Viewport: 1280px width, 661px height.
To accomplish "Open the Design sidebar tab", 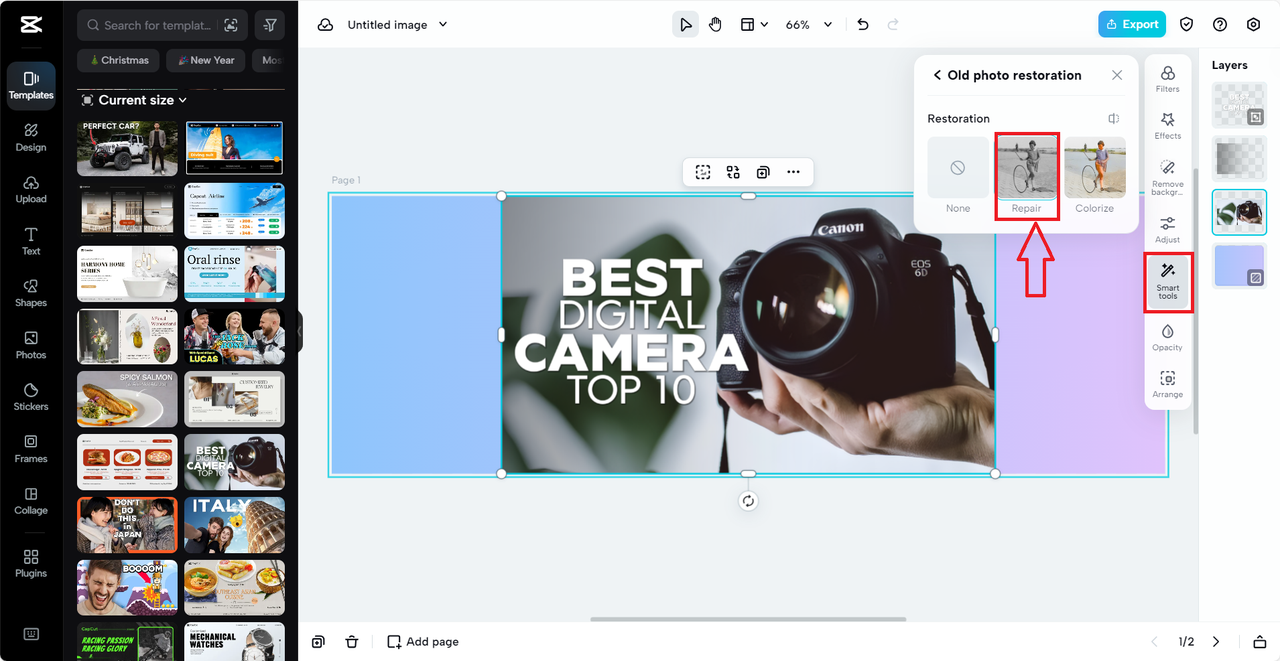I will pyautogui.click(x=31, y=137).
